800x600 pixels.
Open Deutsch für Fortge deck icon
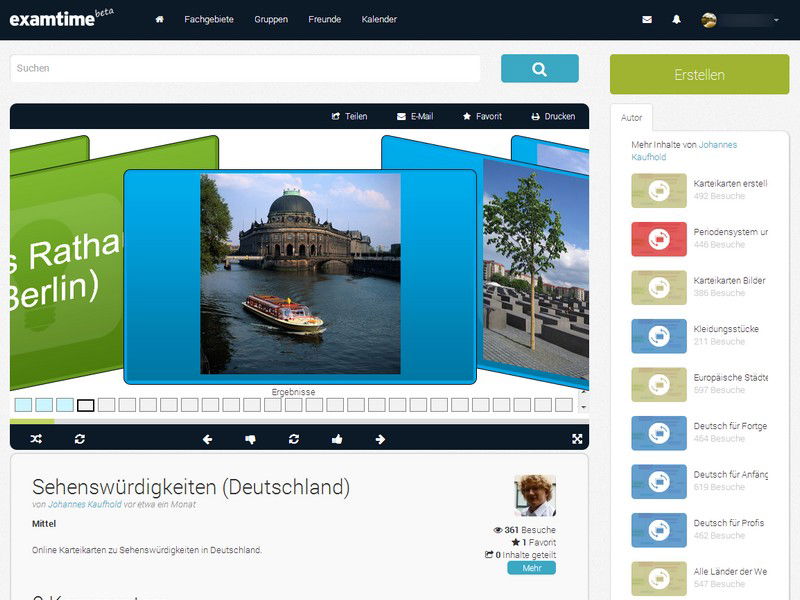point(659,433)
